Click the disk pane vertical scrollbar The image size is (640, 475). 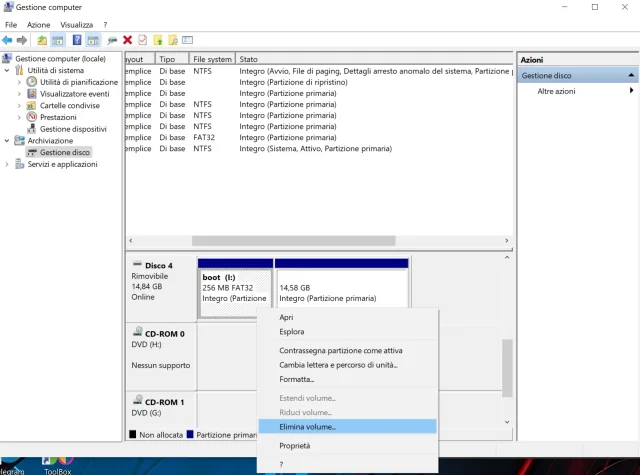point(507,370)
